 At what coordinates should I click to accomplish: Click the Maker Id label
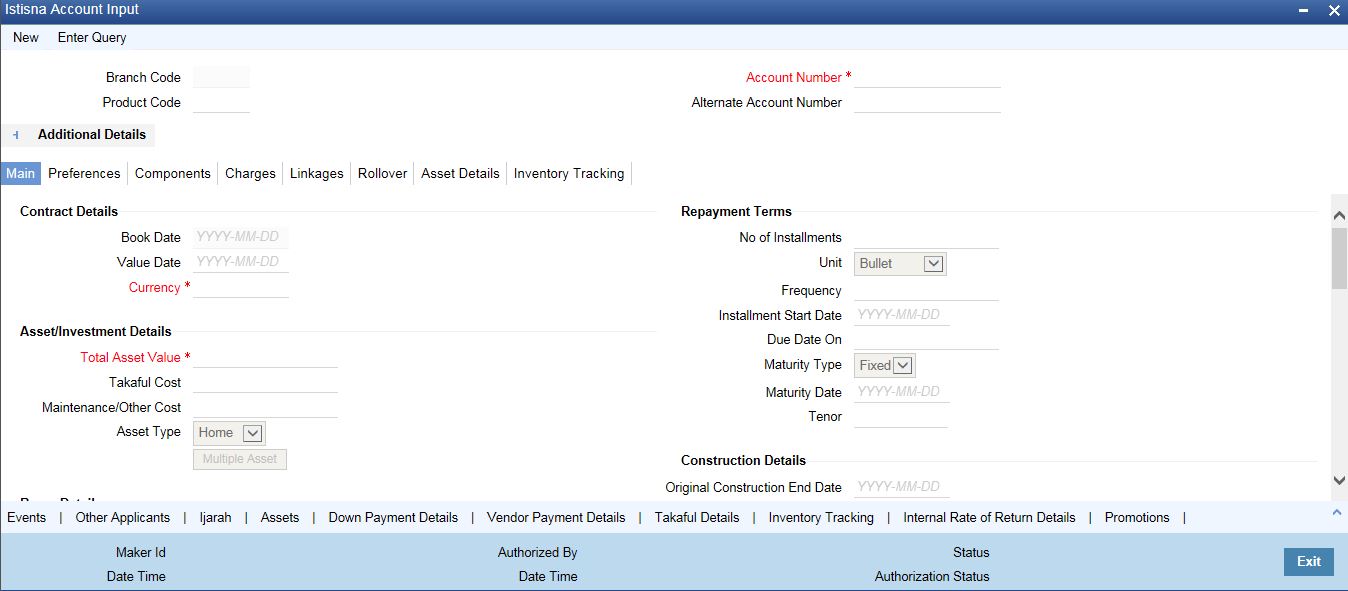click(141, 552)
